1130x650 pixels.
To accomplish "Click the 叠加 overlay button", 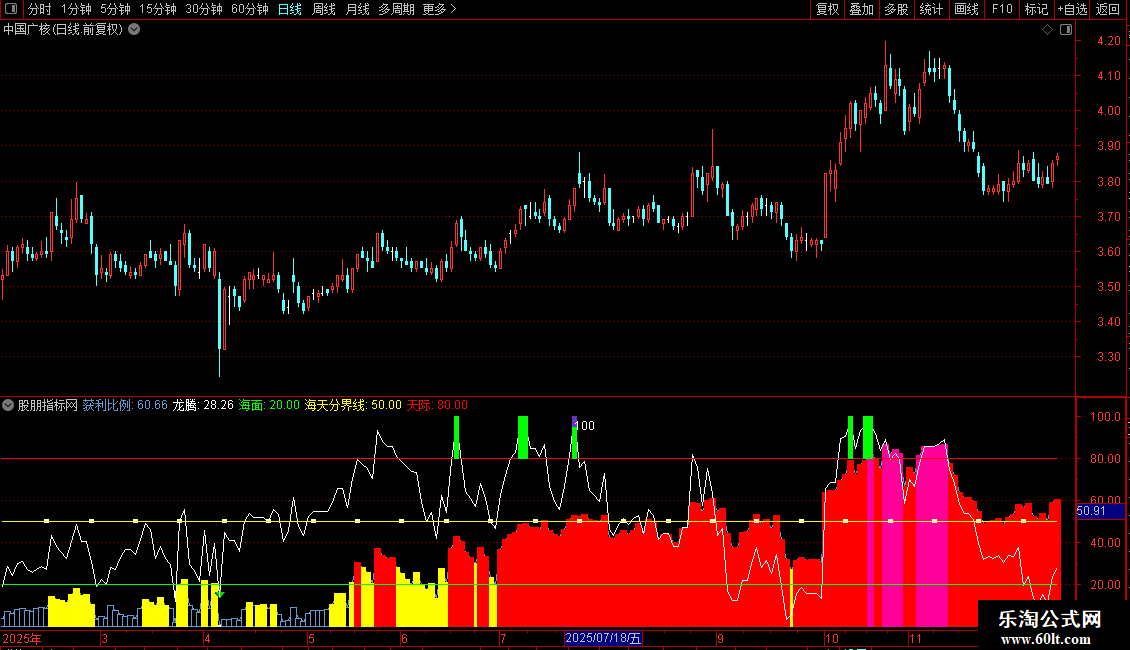I will 862,9.
